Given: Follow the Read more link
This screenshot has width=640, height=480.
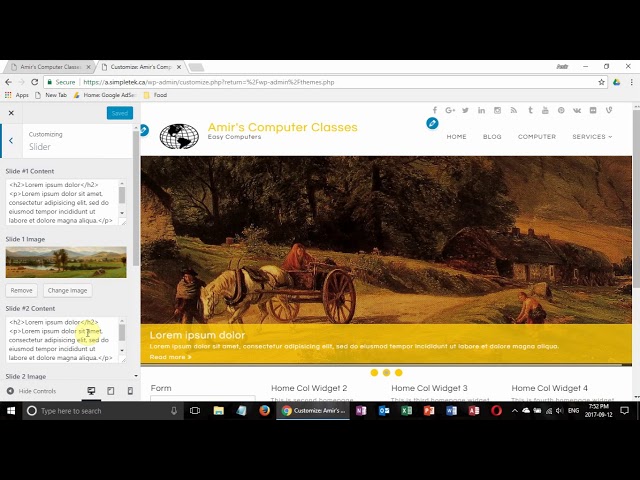Looking at the screenshot, I should click(x=171, y=357).
